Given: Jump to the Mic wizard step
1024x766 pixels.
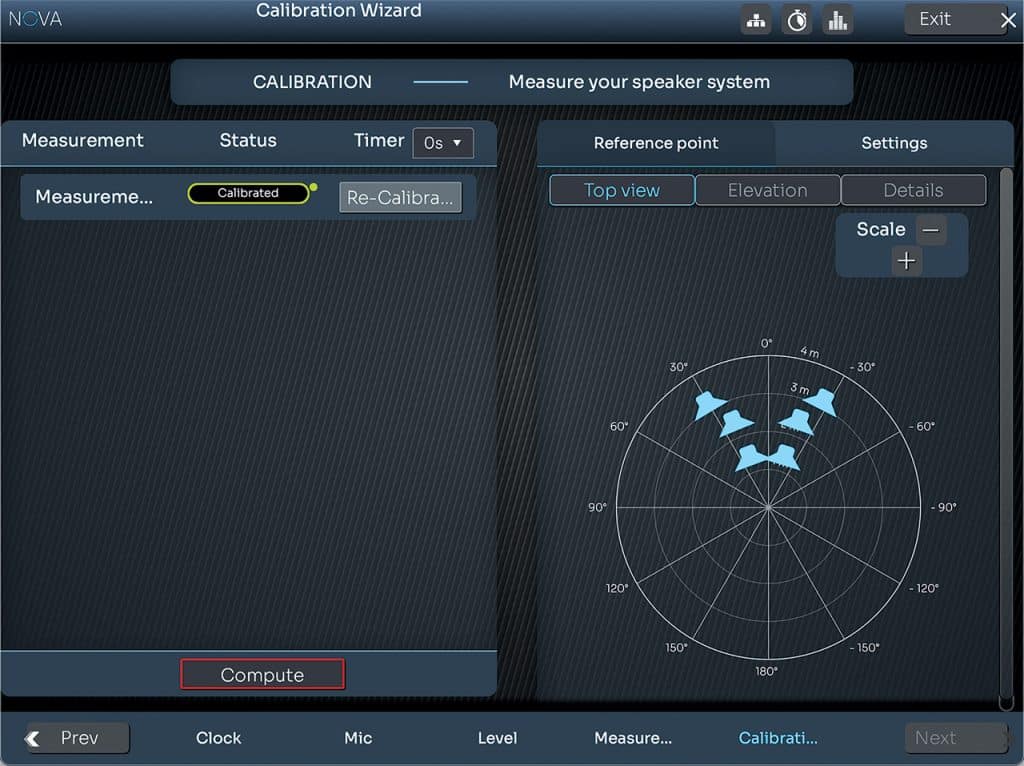Looking at the screenshot, I should click(358, 738).
